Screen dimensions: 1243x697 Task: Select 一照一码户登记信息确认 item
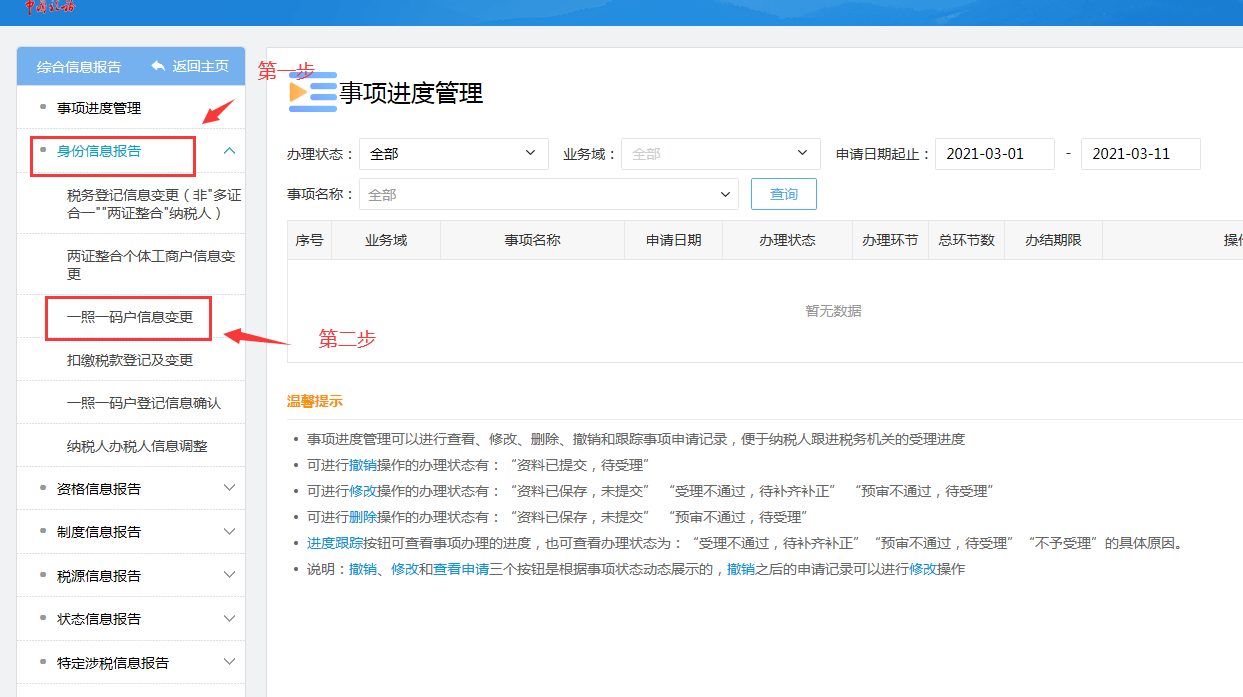pos(144,403)
